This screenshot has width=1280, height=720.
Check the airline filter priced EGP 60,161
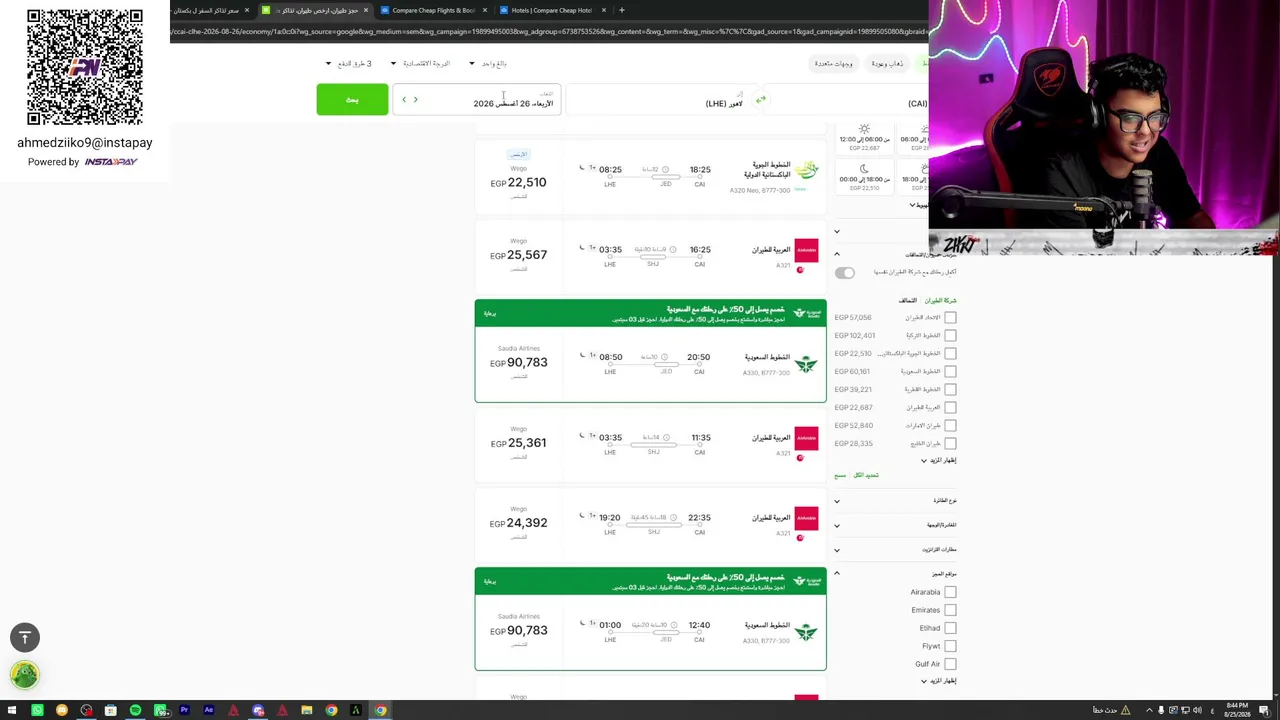click(950, 372)
